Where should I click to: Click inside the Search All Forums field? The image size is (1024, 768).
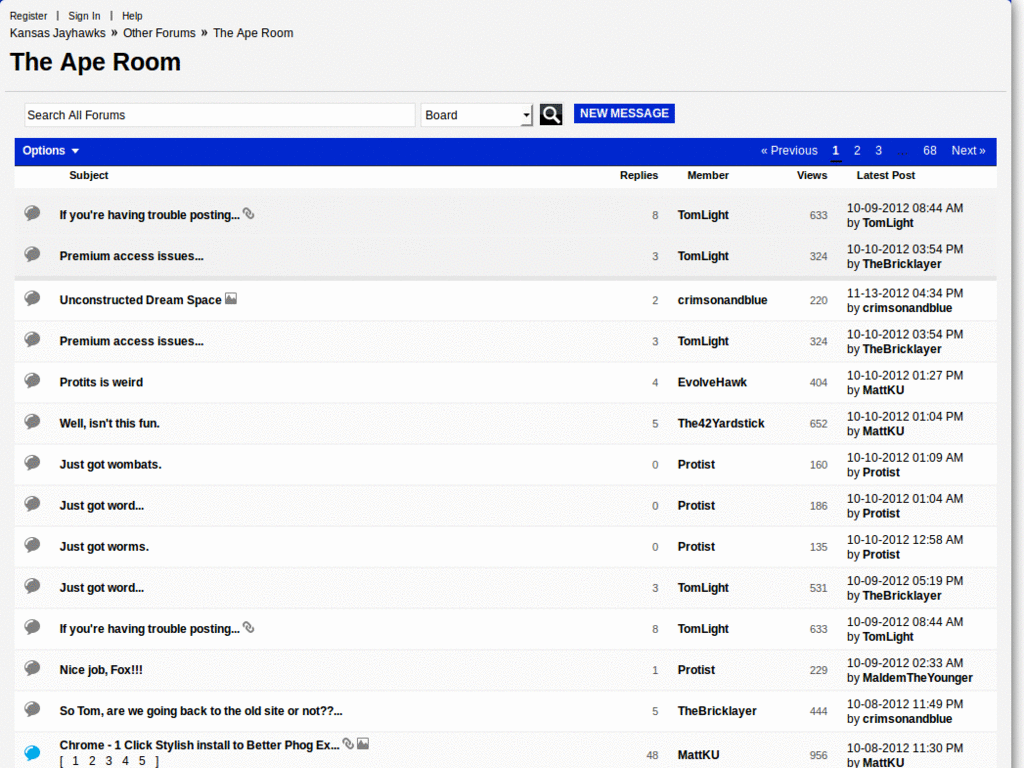[219, 114]
